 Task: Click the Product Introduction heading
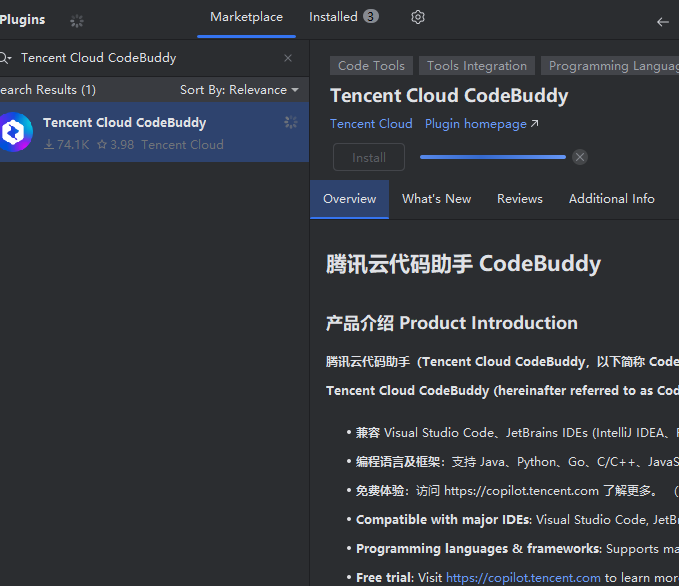(452, 323)
